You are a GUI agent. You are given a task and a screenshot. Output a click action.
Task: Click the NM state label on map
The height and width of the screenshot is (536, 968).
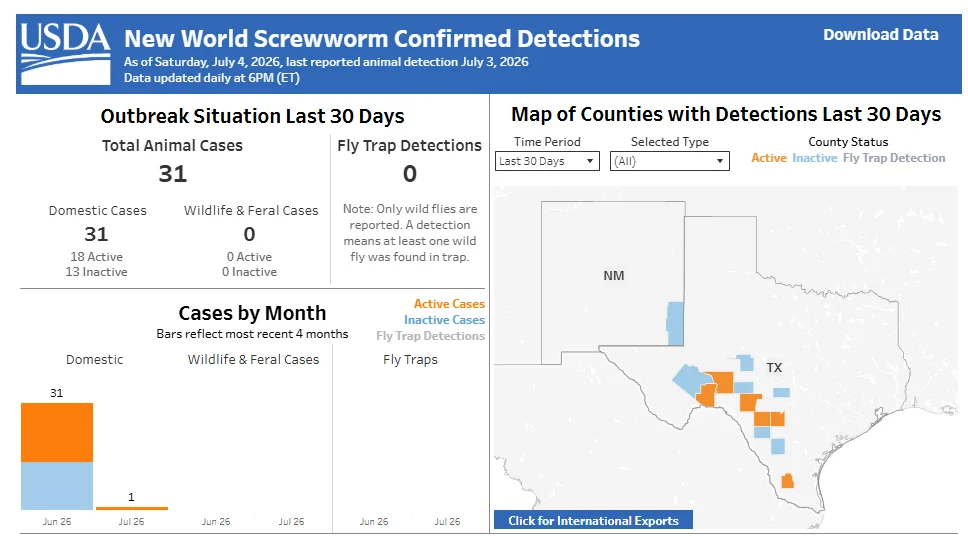pos(614,275)
